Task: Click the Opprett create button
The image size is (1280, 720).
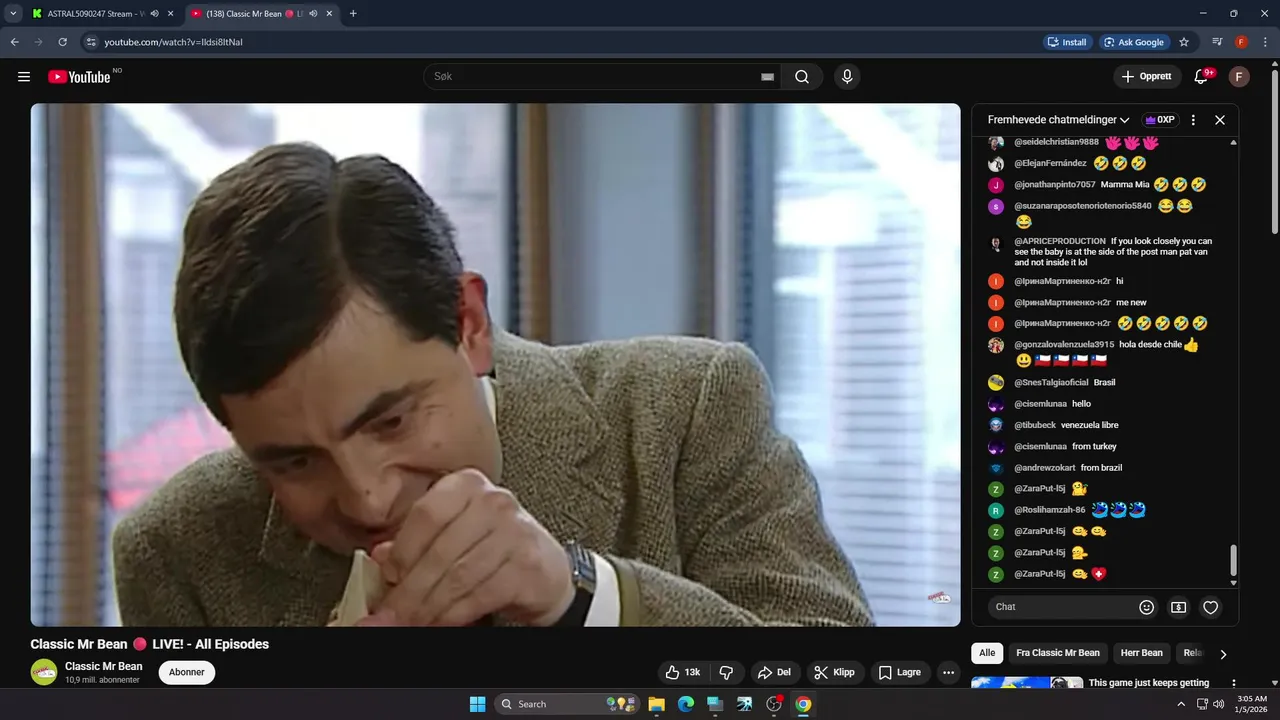Action: point(1147,77)
